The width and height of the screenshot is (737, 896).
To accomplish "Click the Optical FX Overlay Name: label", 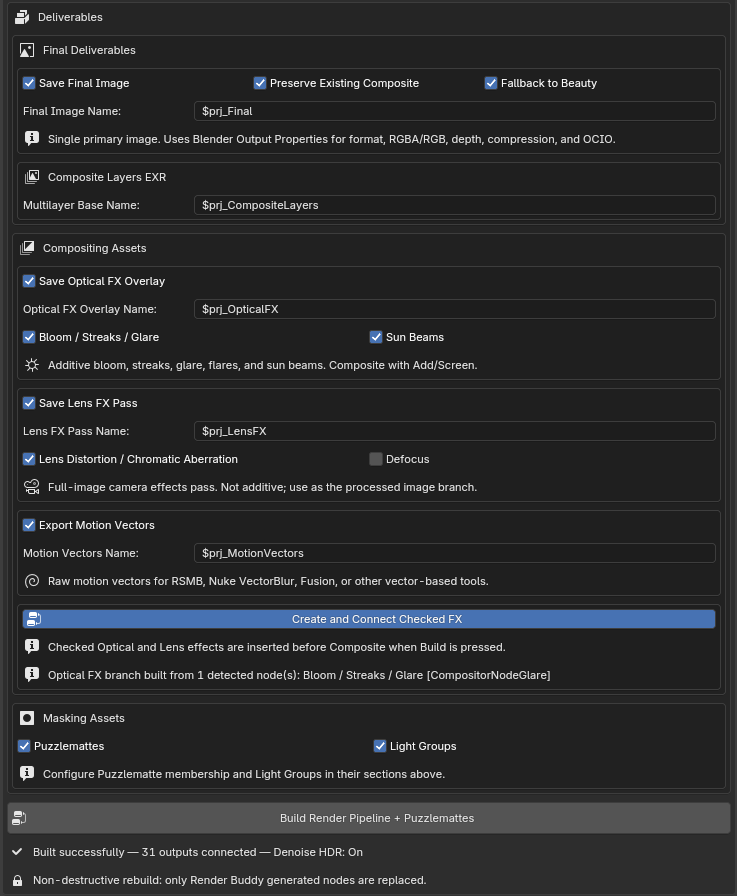I will [90, 309].
